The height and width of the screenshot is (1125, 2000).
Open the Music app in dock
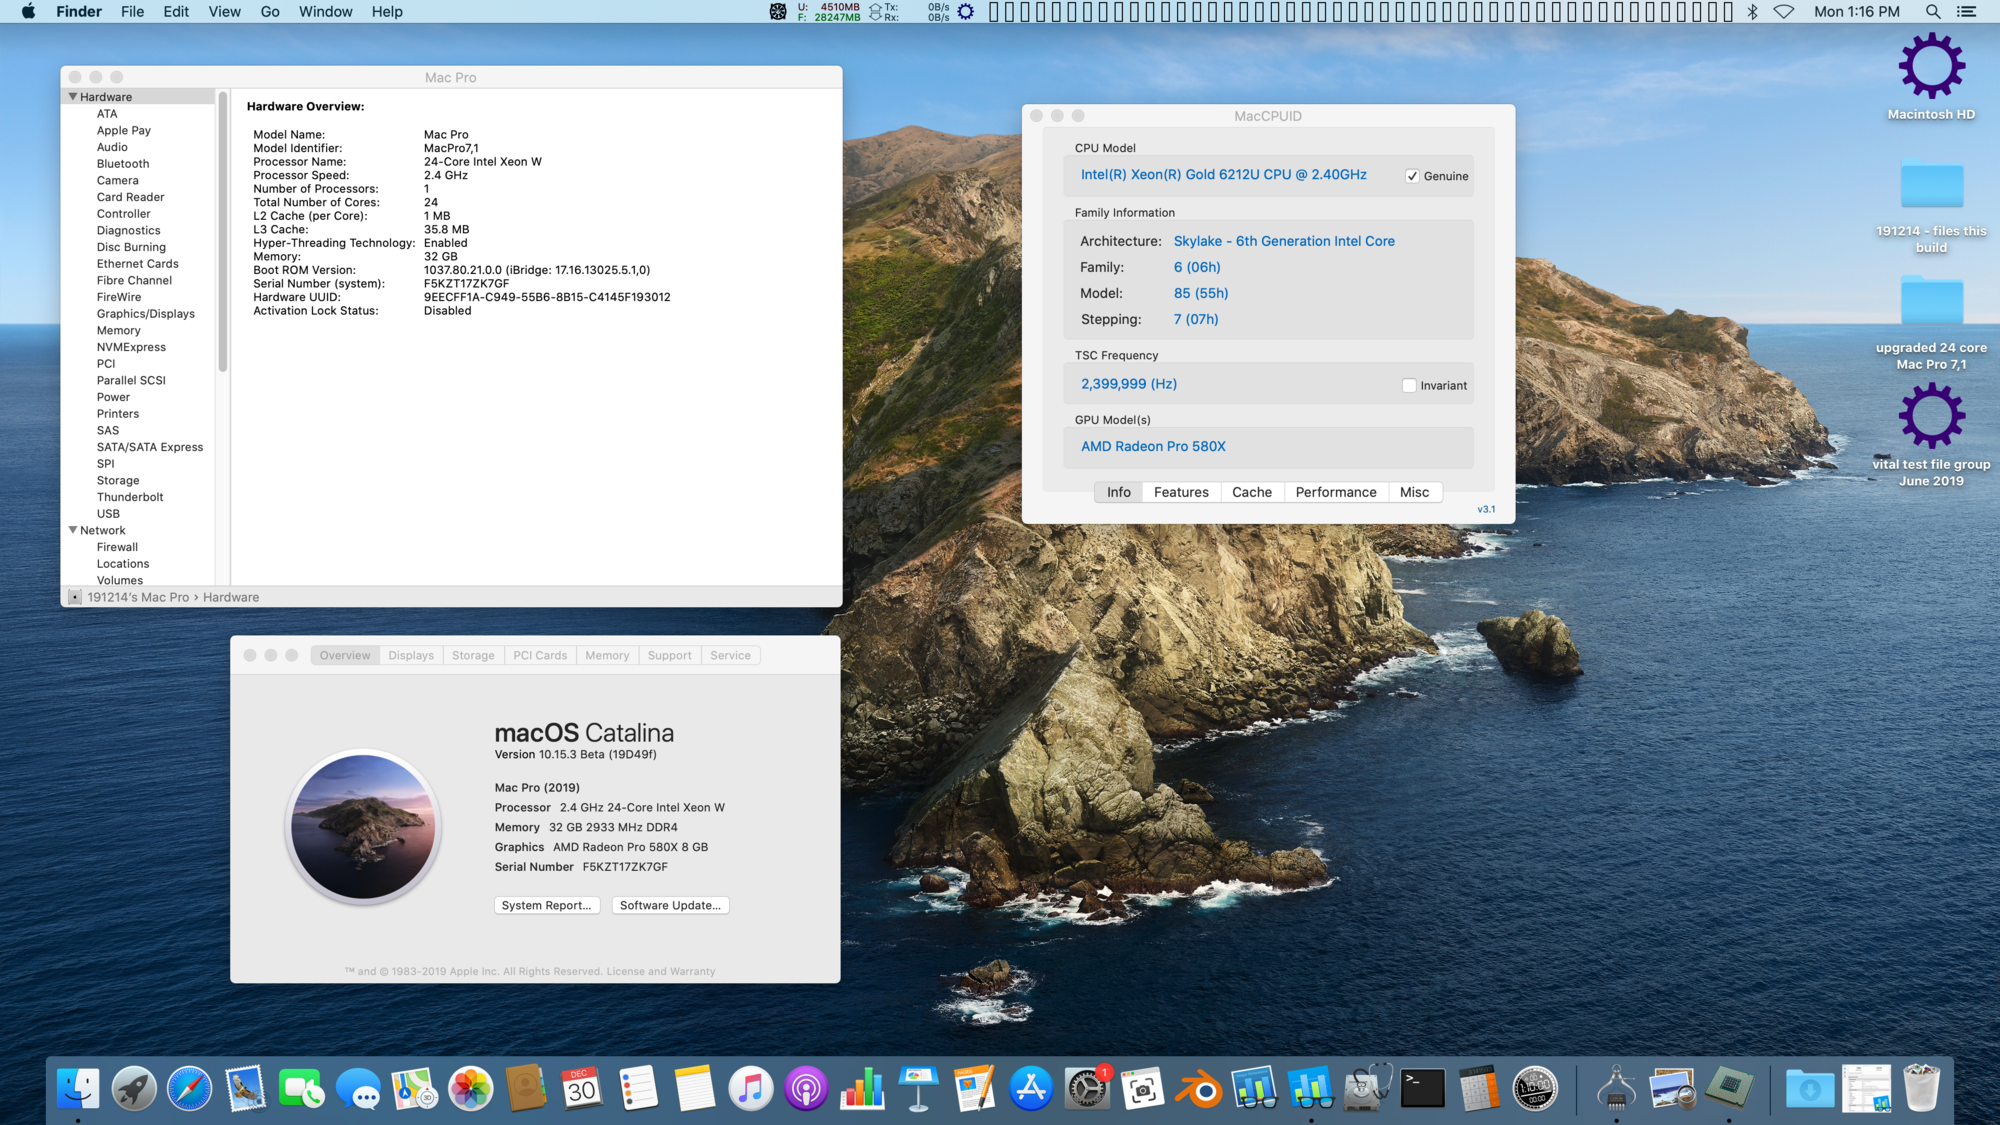click(750, 1089)
